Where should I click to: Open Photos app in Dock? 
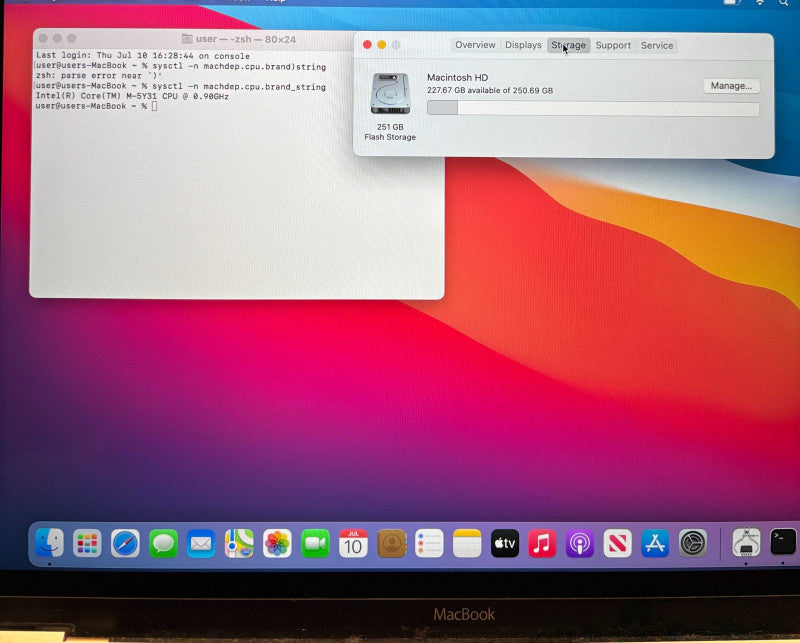point(277,543)
